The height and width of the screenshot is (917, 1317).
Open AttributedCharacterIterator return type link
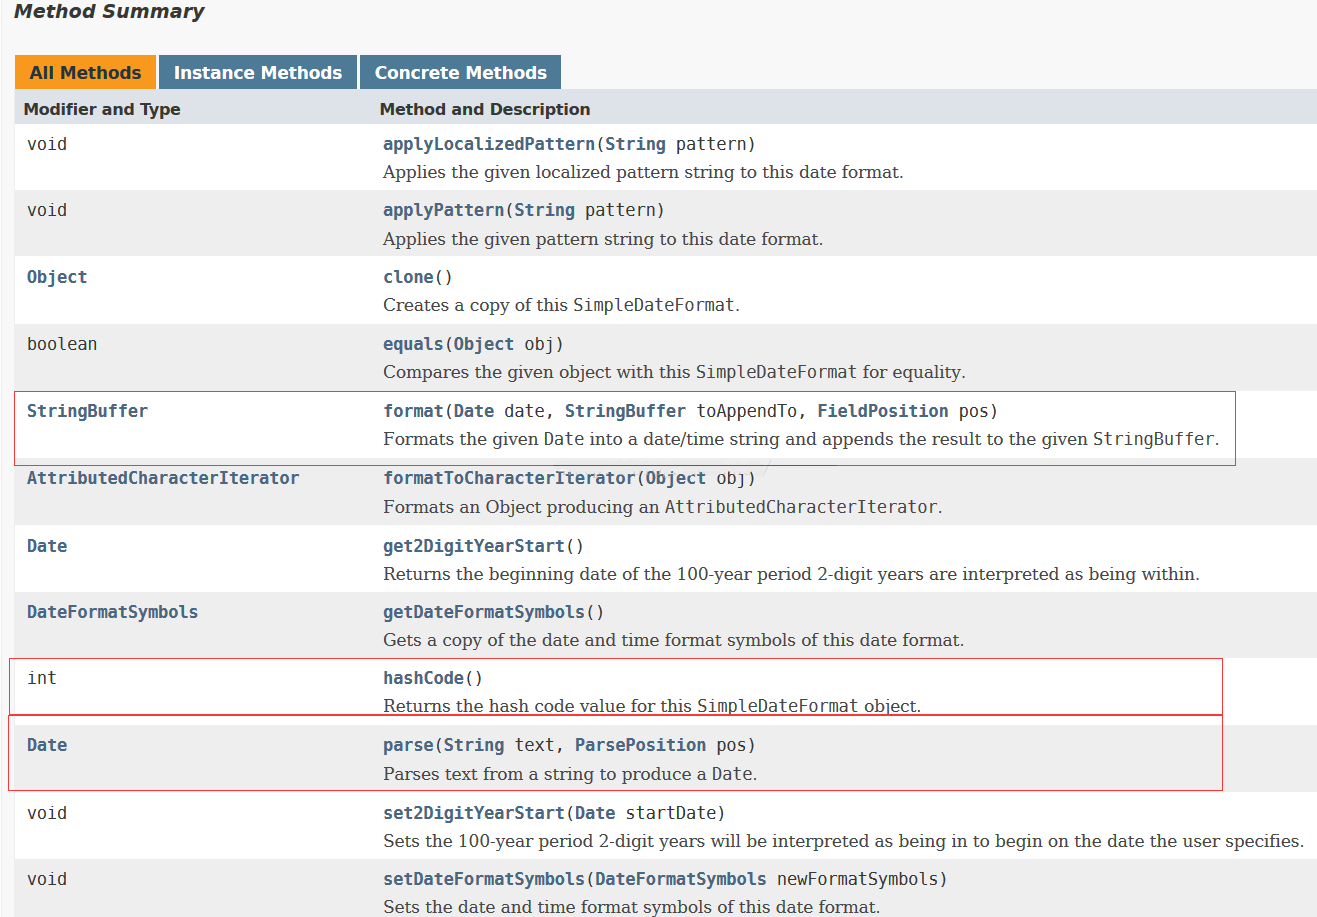pos(163,478)
